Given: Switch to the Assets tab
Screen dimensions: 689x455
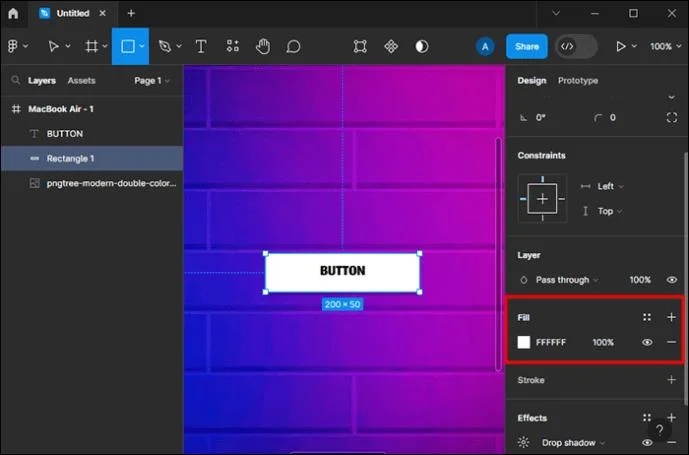Looking at the screenshot, I should (x=81, y=80).
